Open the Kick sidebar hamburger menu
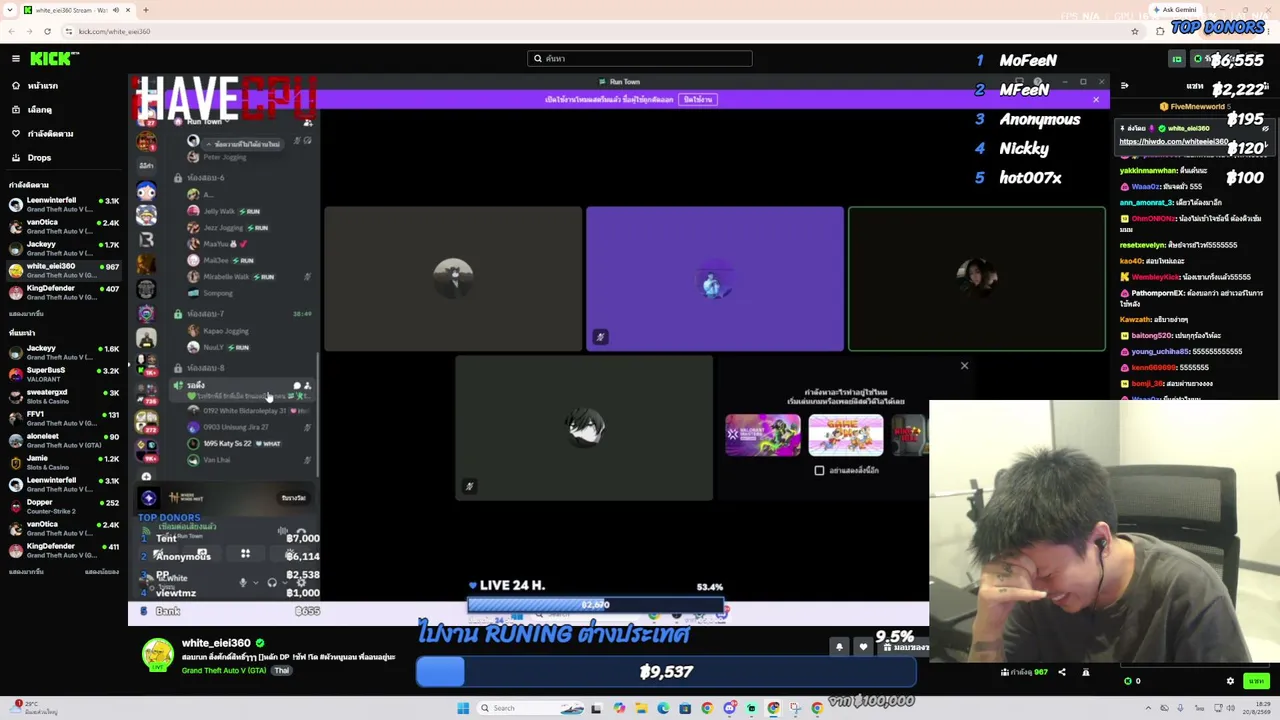 tap(16, 59)
